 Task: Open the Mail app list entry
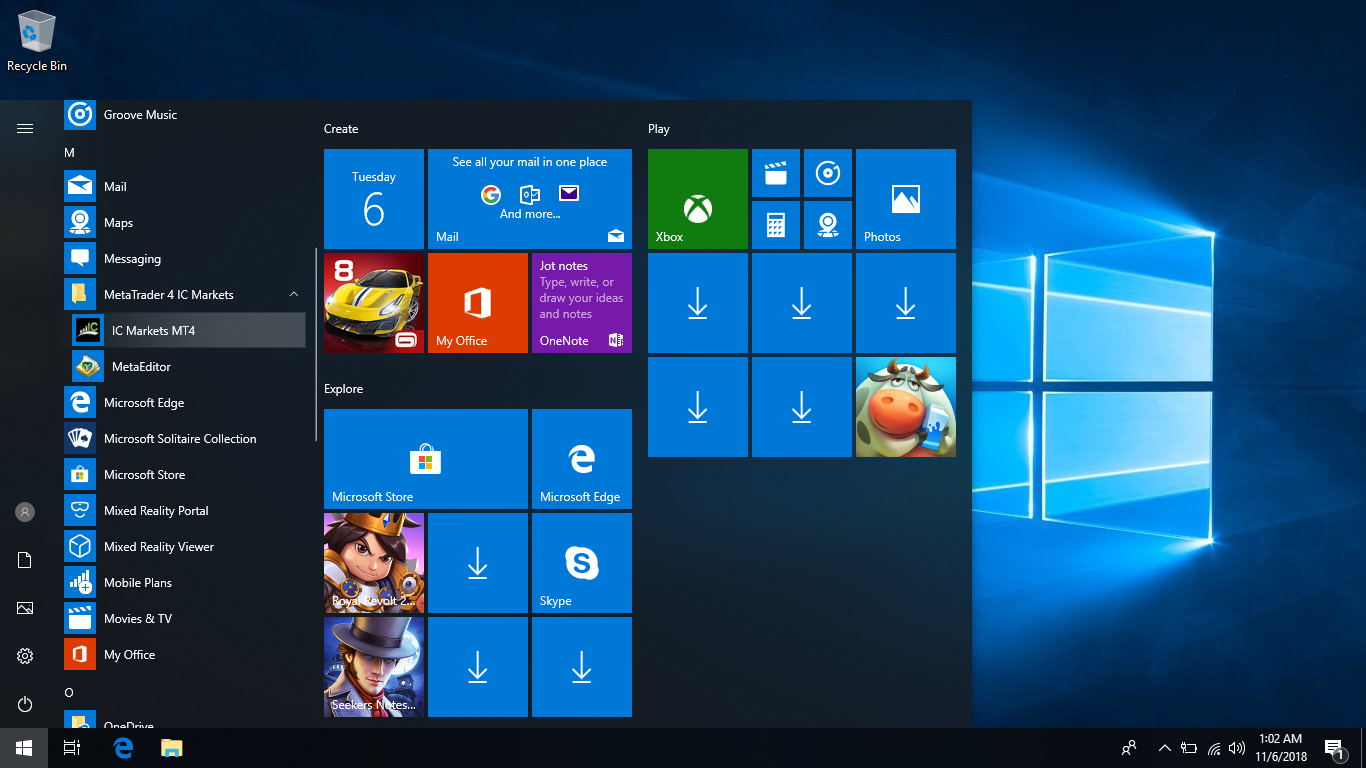coord(185,187)
